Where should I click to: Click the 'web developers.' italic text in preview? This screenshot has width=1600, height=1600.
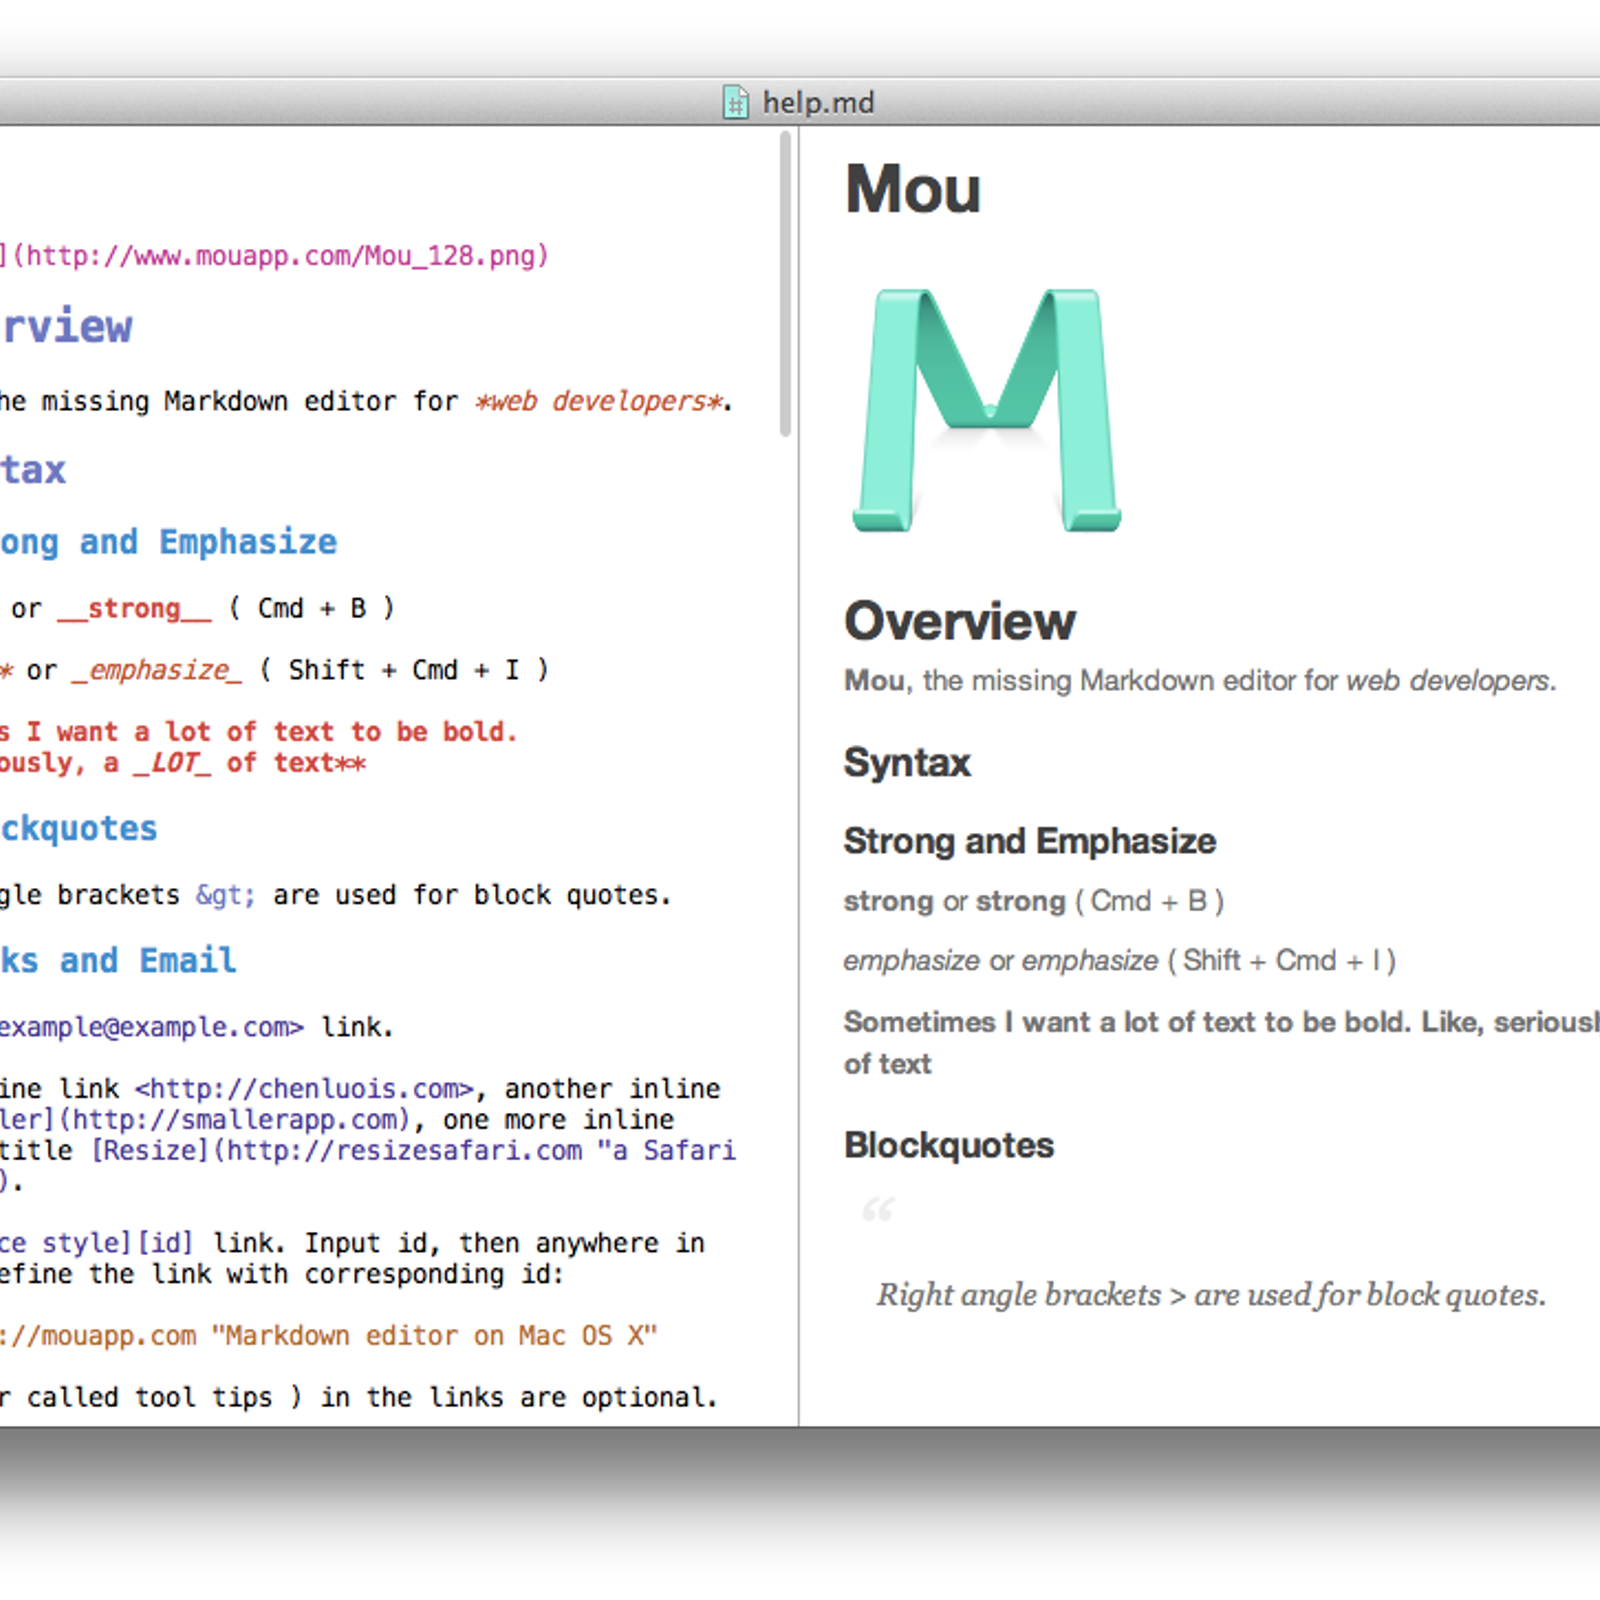click(1451, 681)
